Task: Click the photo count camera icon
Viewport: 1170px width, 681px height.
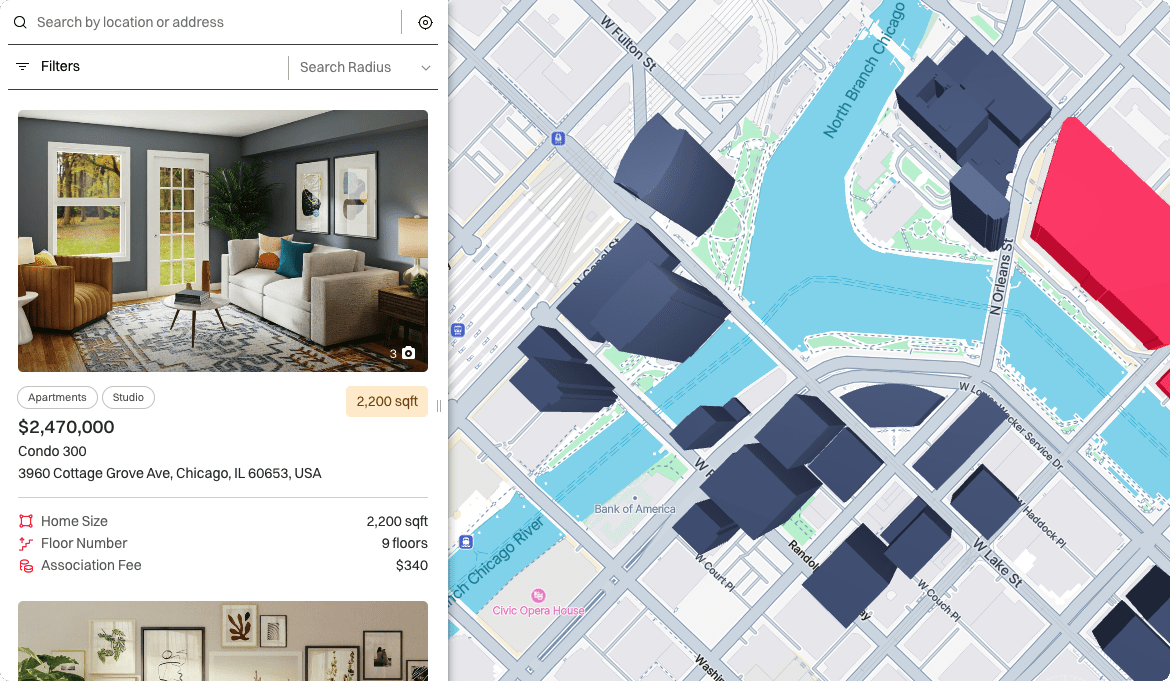Action: (x=408, y=353)
